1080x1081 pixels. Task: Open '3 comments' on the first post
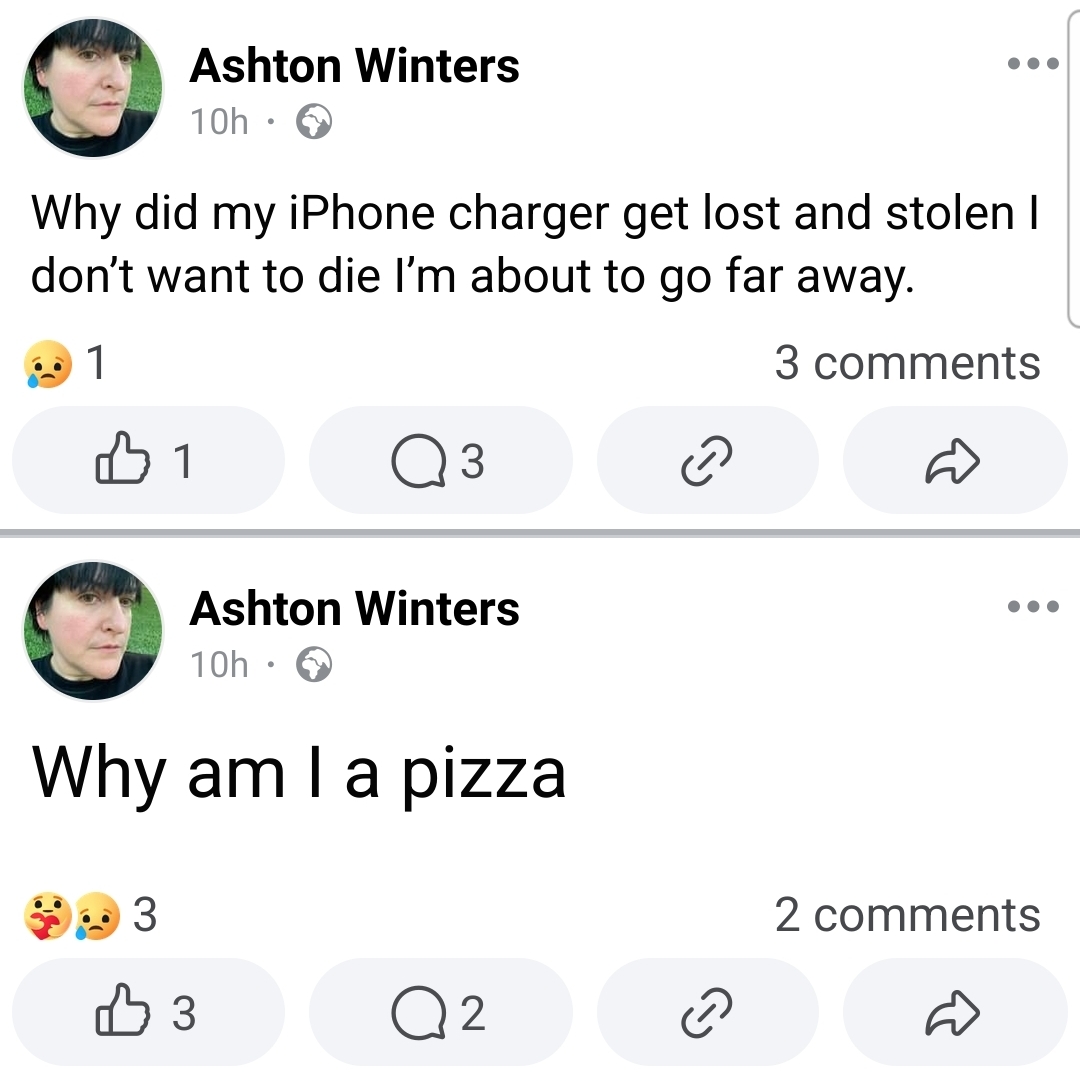pyautogui.click(x=907, y=363)
